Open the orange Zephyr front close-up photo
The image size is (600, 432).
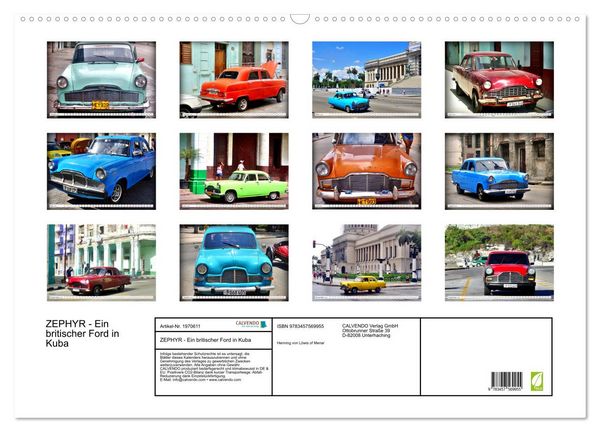[367, 171]
